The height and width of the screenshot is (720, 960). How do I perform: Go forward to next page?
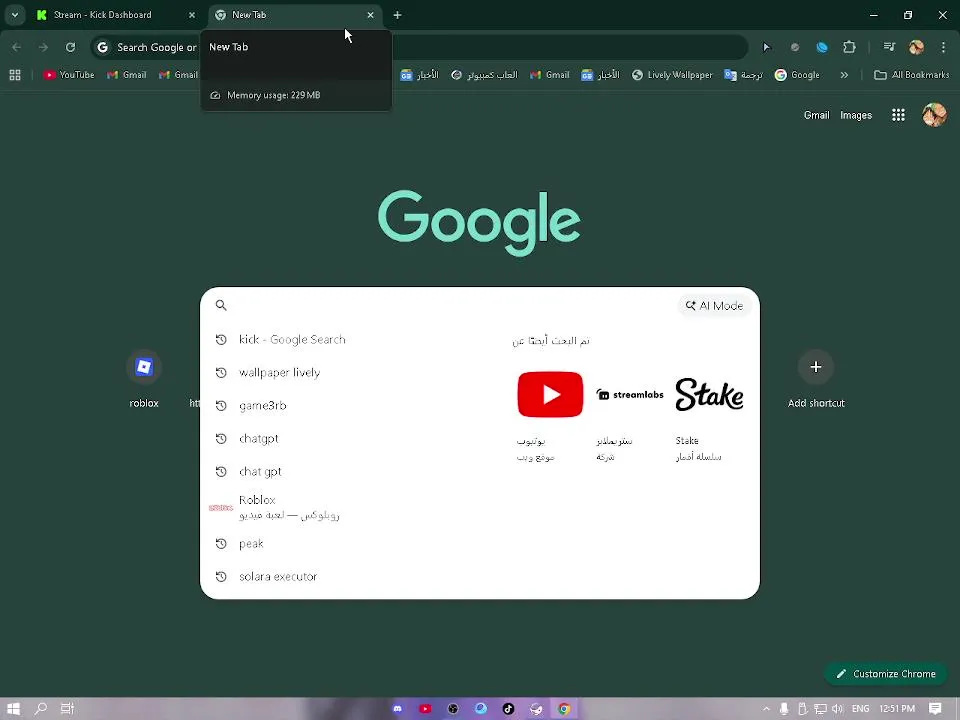(43, 47)
